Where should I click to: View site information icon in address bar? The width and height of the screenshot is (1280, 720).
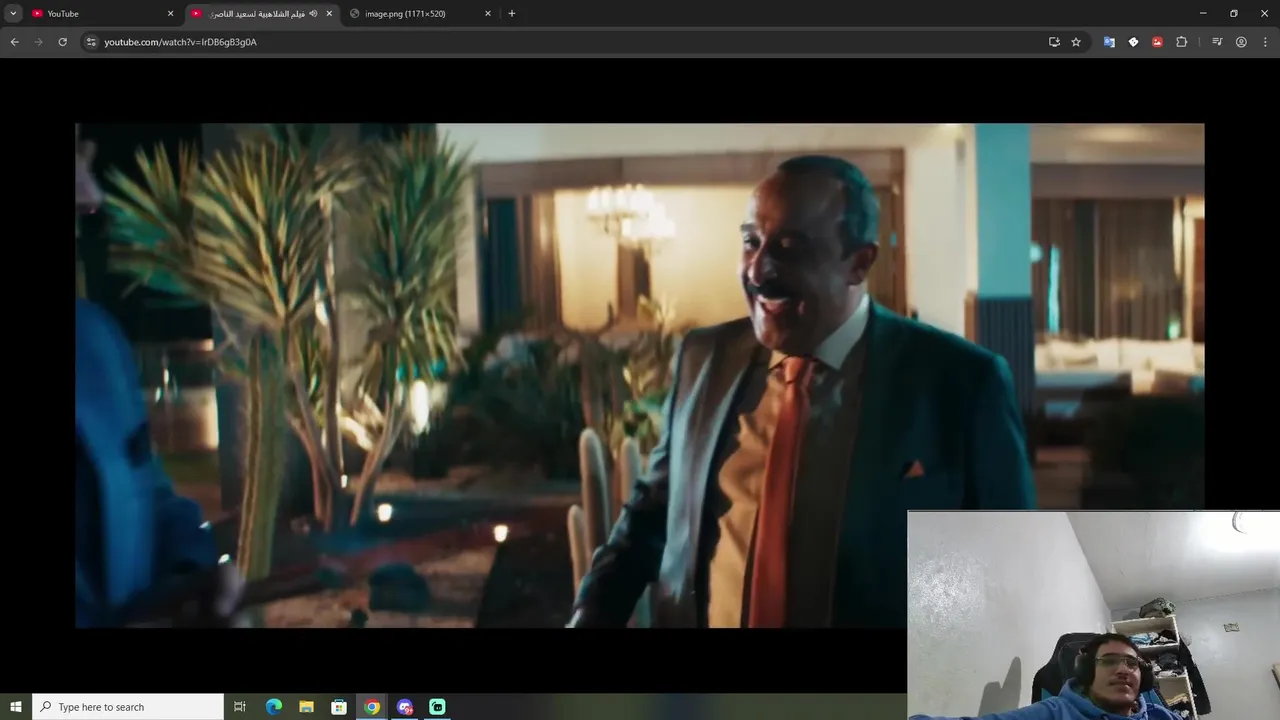(x=91, y=42)
